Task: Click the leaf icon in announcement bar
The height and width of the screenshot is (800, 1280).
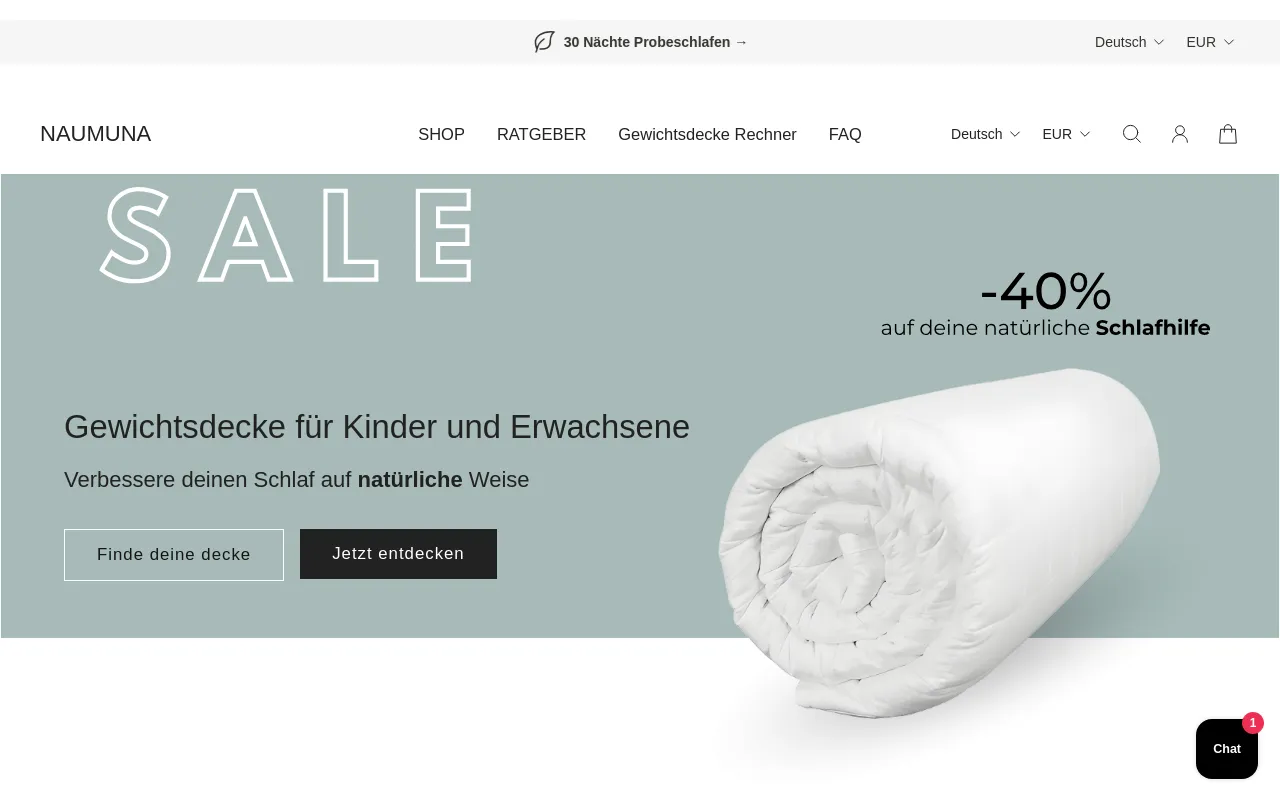Action: click(x=544, y=42)
